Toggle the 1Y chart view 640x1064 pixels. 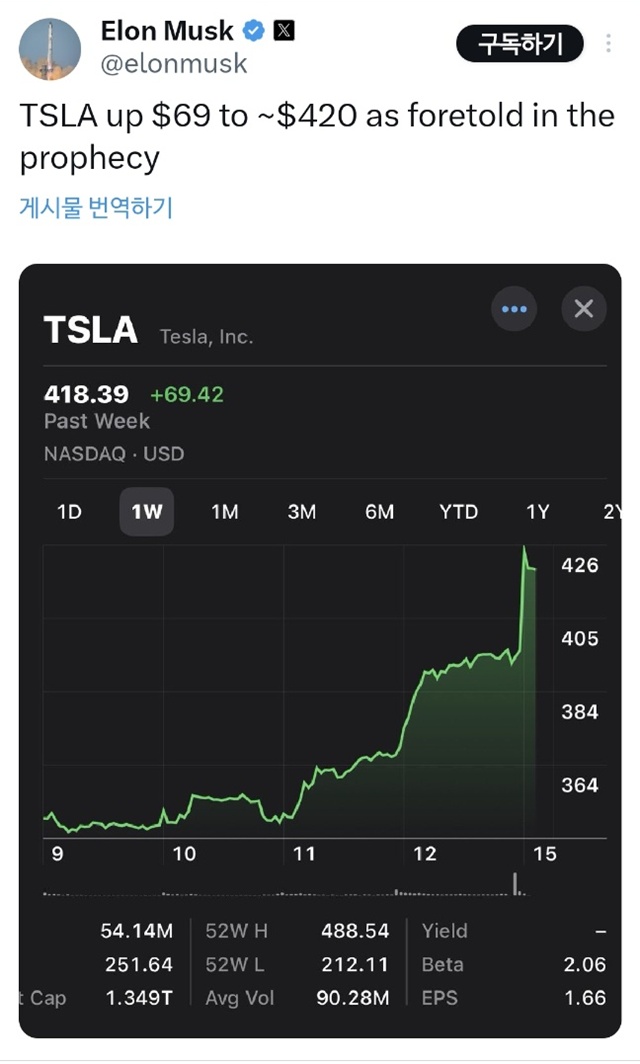pos(536,511)
